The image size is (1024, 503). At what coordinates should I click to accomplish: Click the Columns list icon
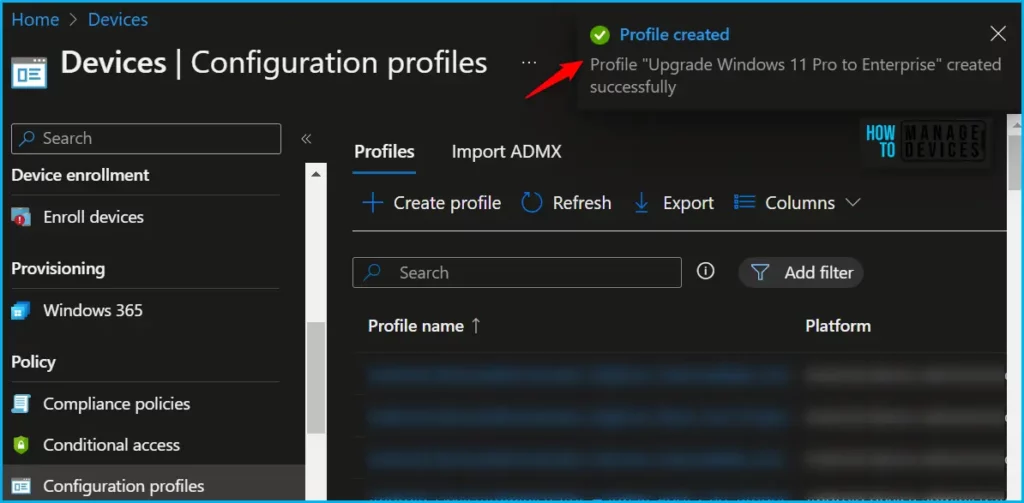coord(744,203)
